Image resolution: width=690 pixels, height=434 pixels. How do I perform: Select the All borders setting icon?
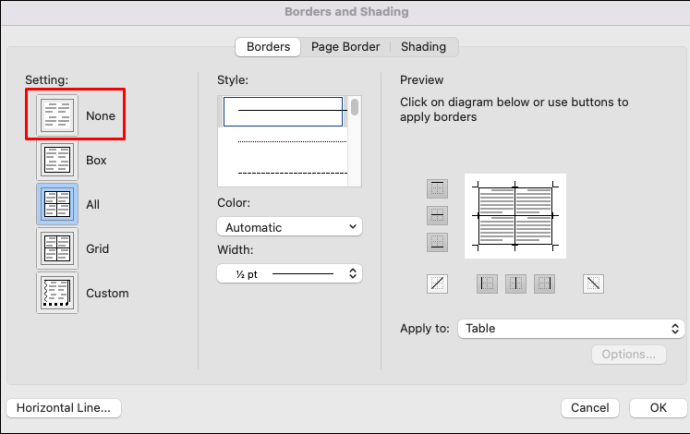(x=57, y=204)
